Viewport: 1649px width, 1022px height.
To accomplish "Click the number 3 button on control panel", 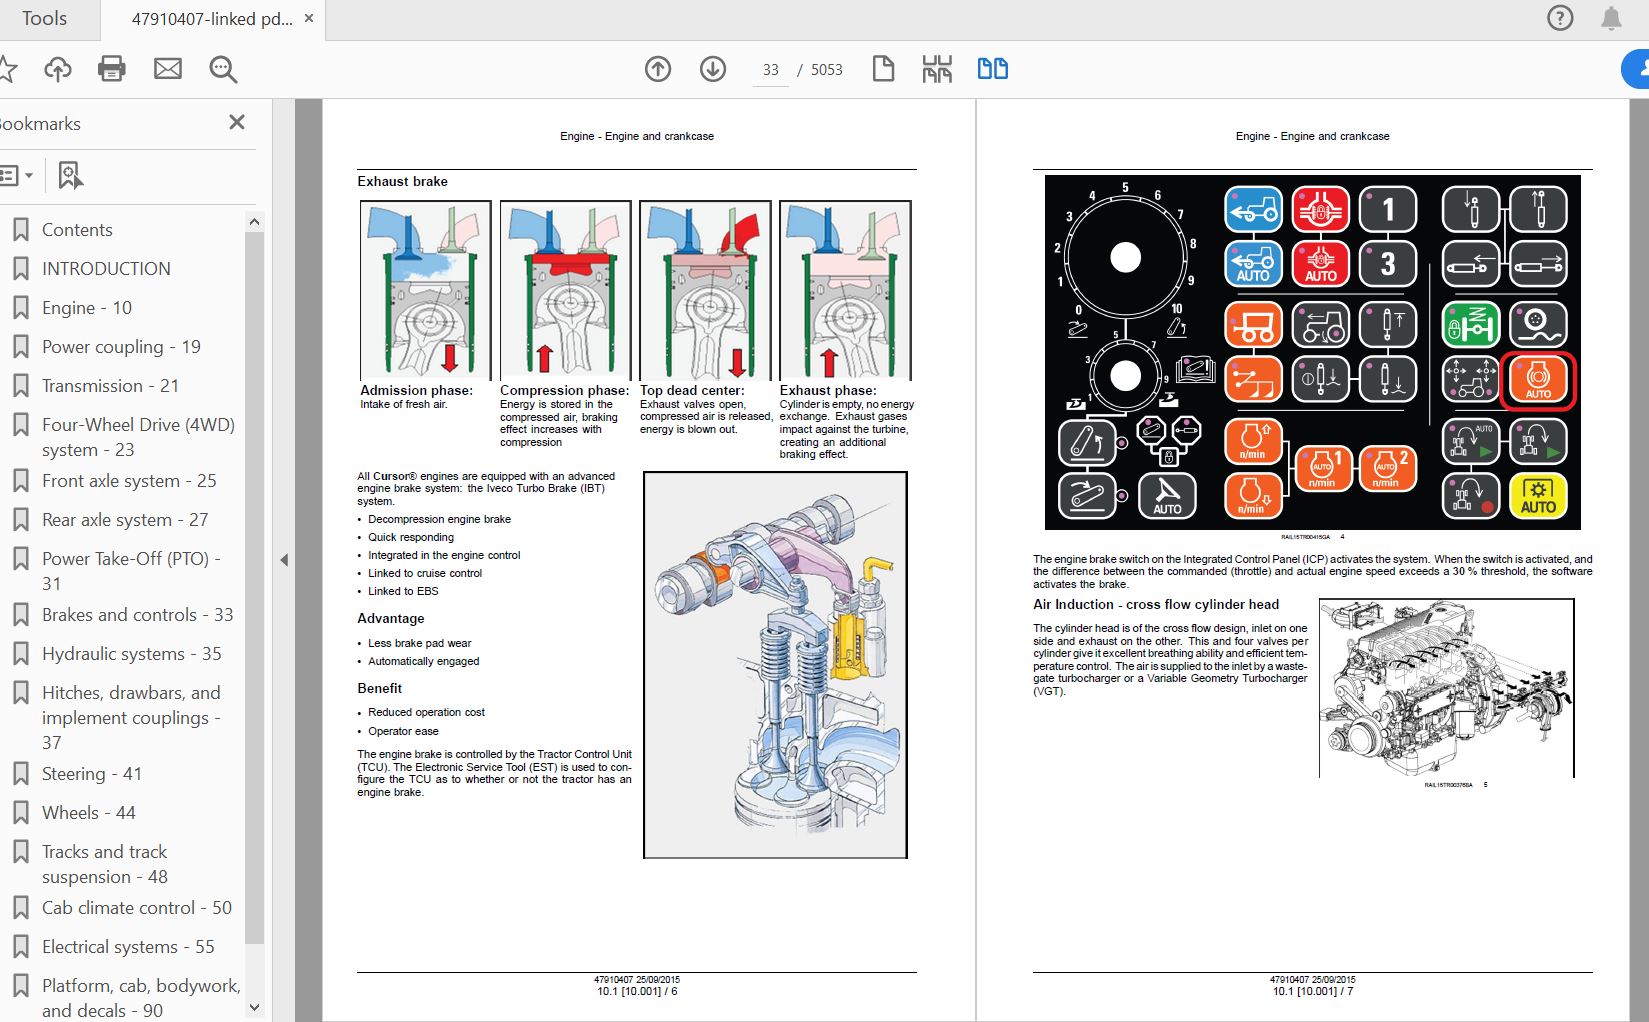I will click(1387, 264).
